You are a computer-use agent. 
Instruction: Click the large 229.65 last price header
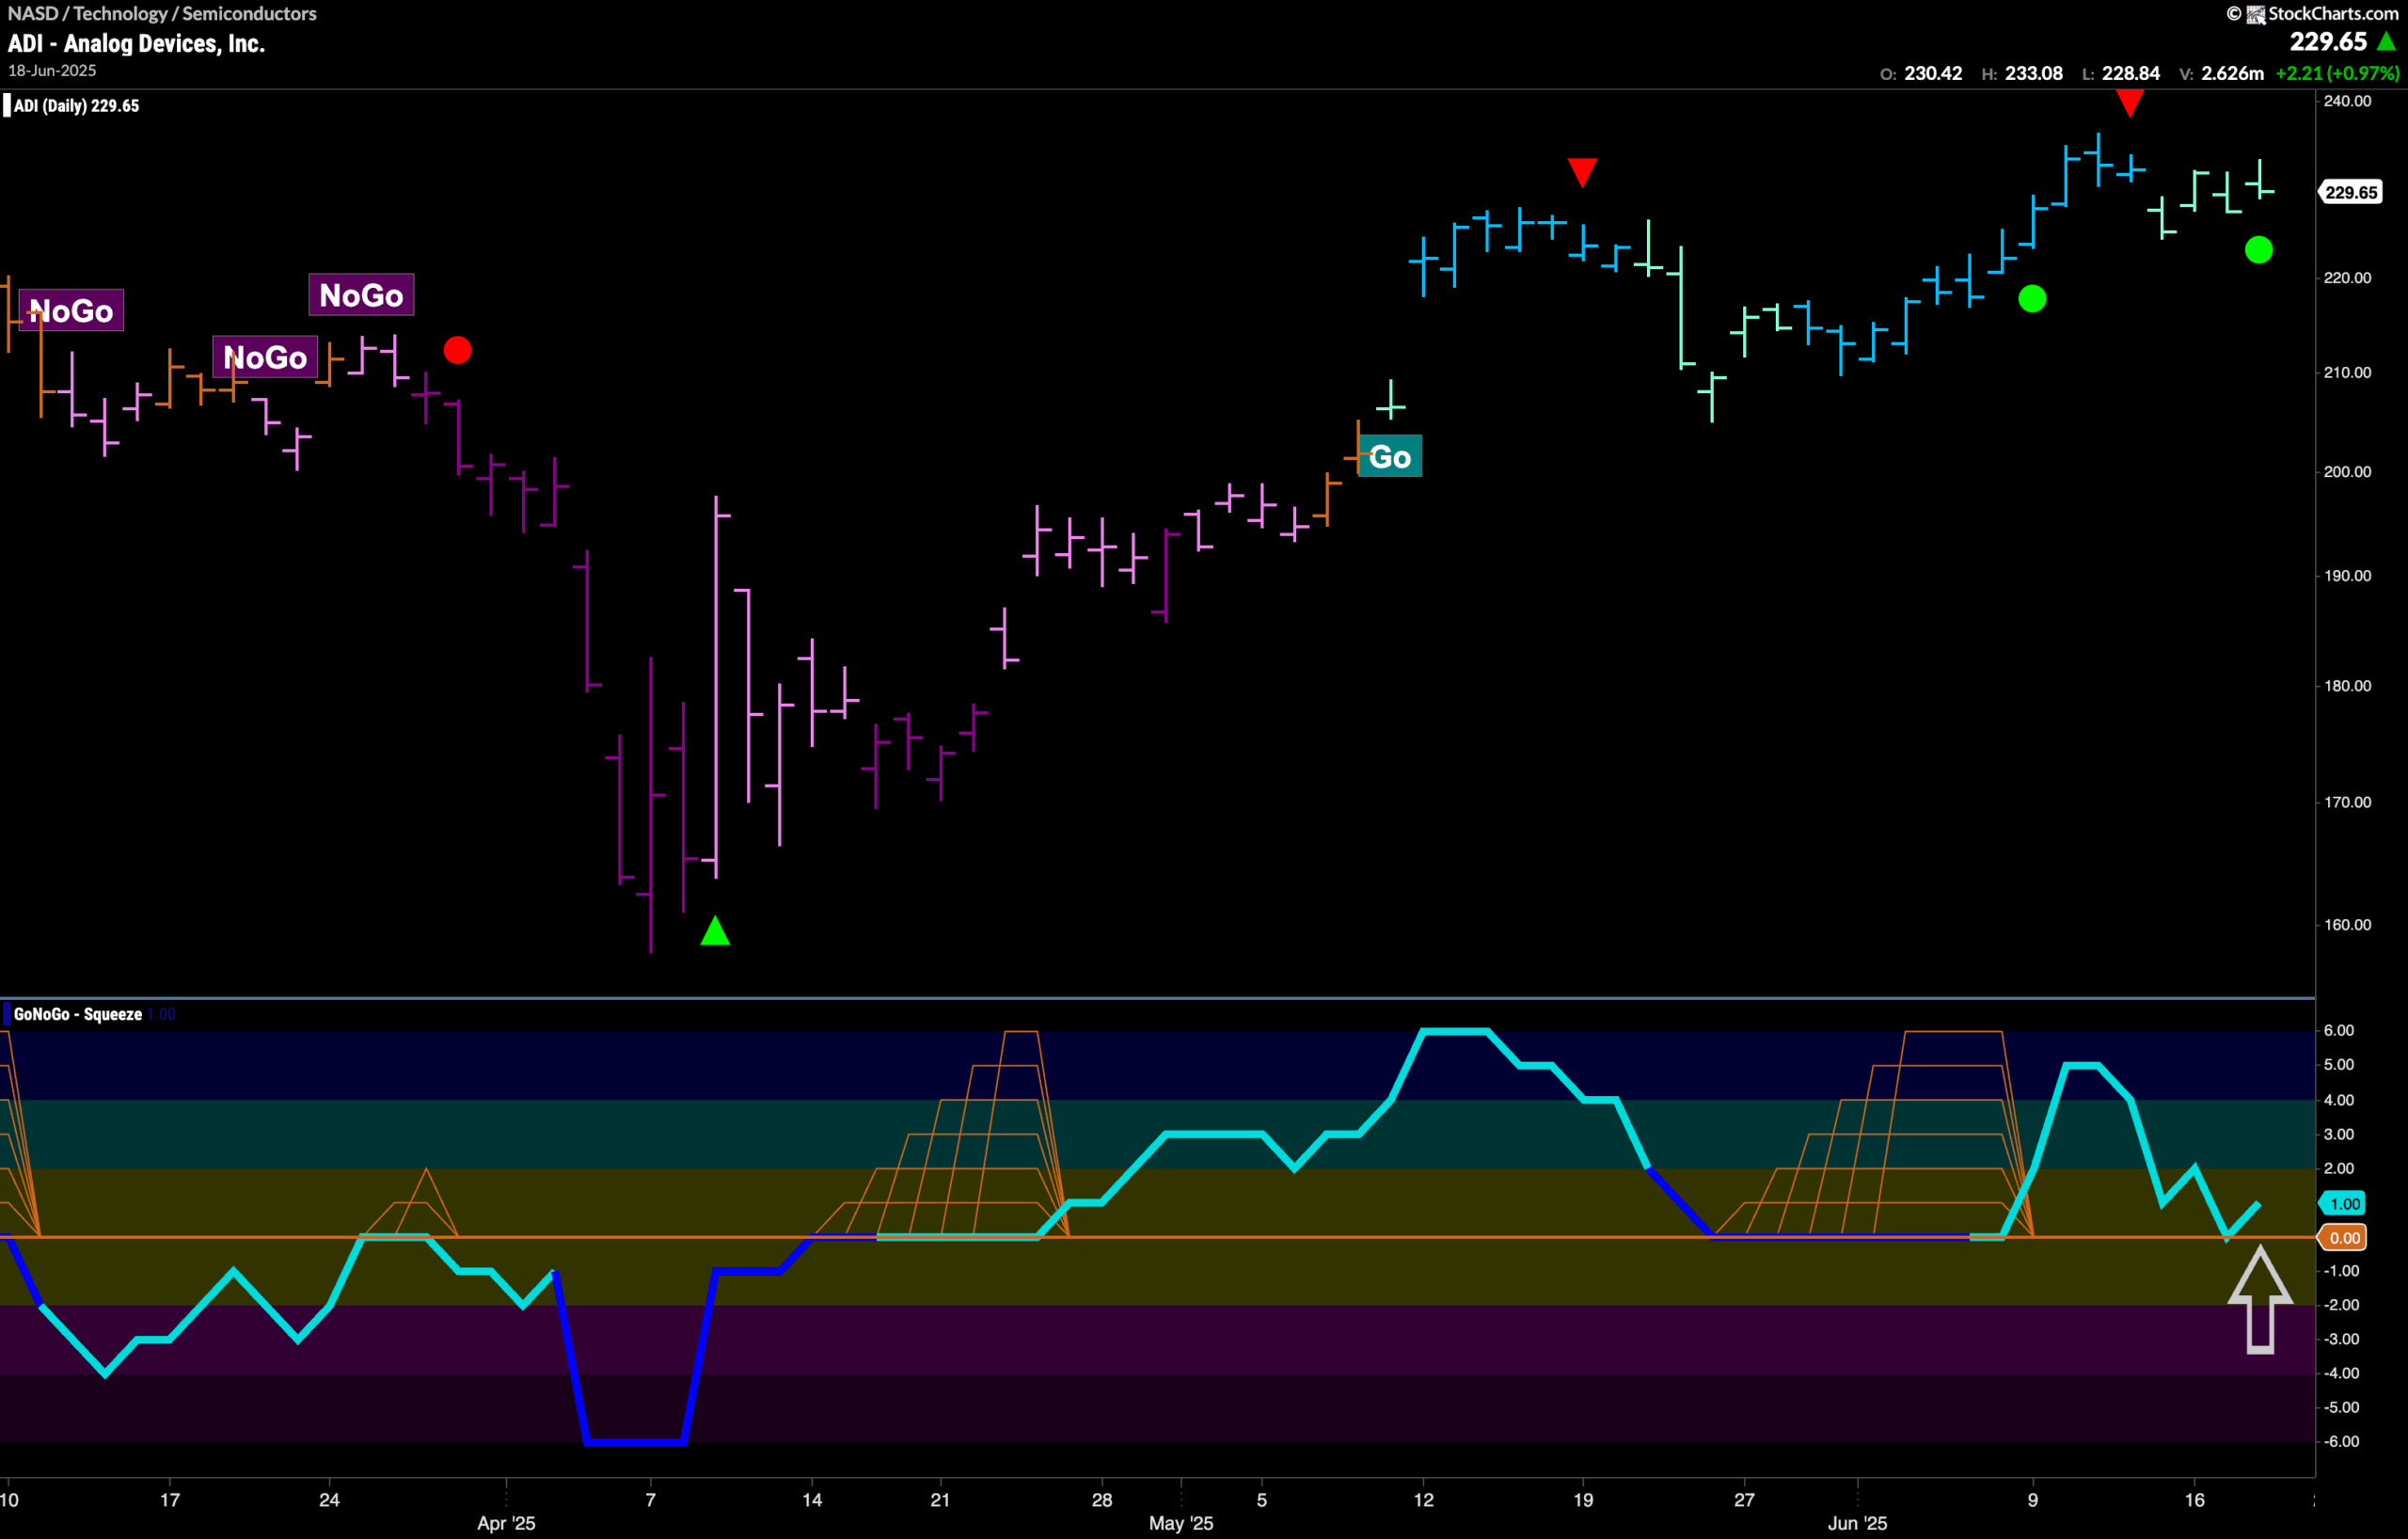2329,42
